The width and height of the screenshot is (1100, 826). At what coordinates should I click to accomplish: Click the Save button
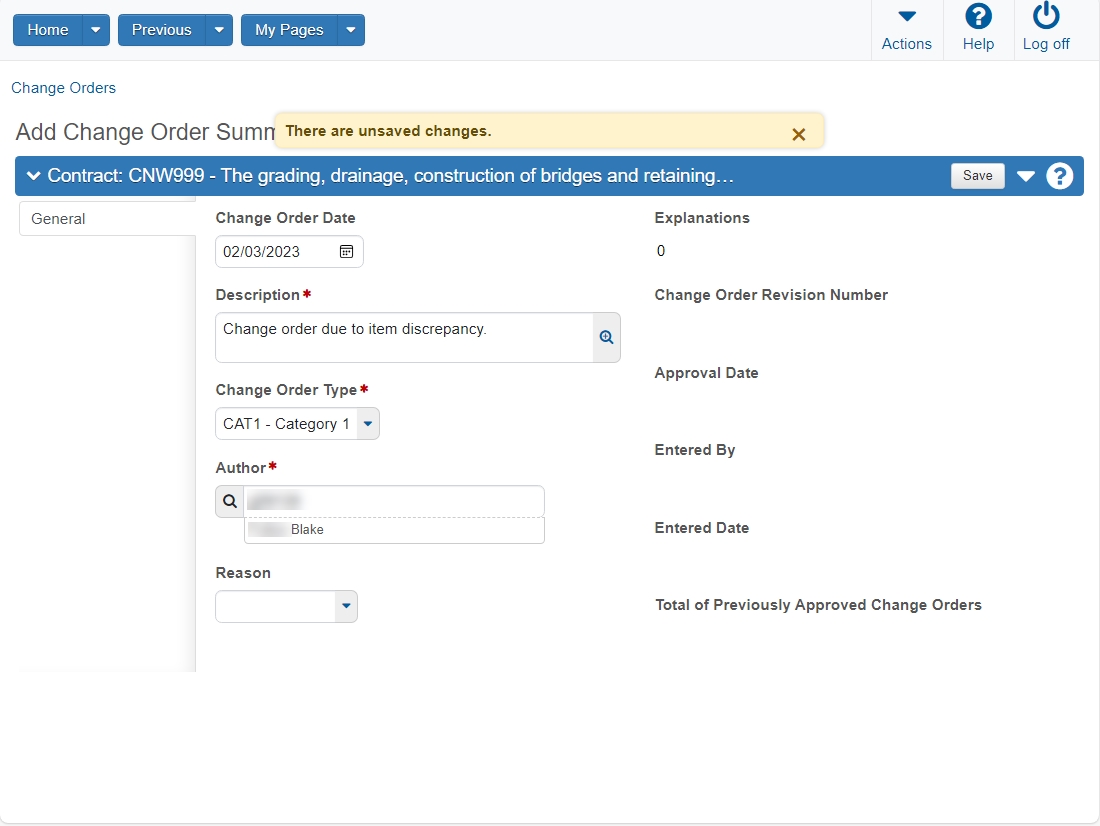977,175
